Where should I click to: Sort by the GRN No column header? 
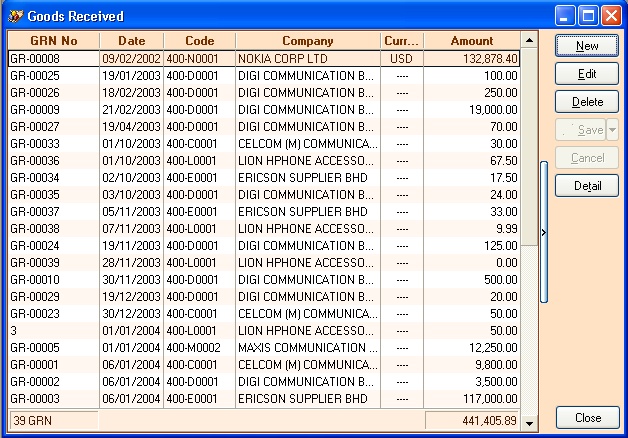pyautogui.click(x=54, y=40)
